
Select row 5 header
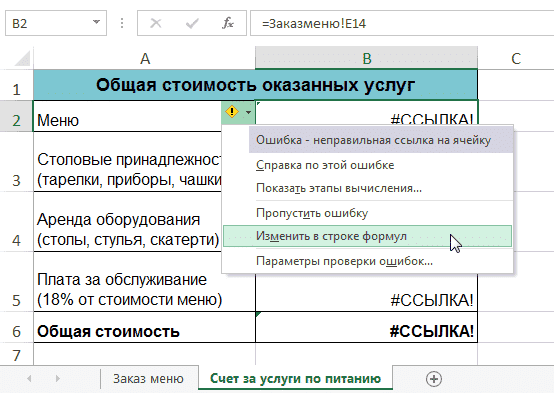tap(17, 282)
